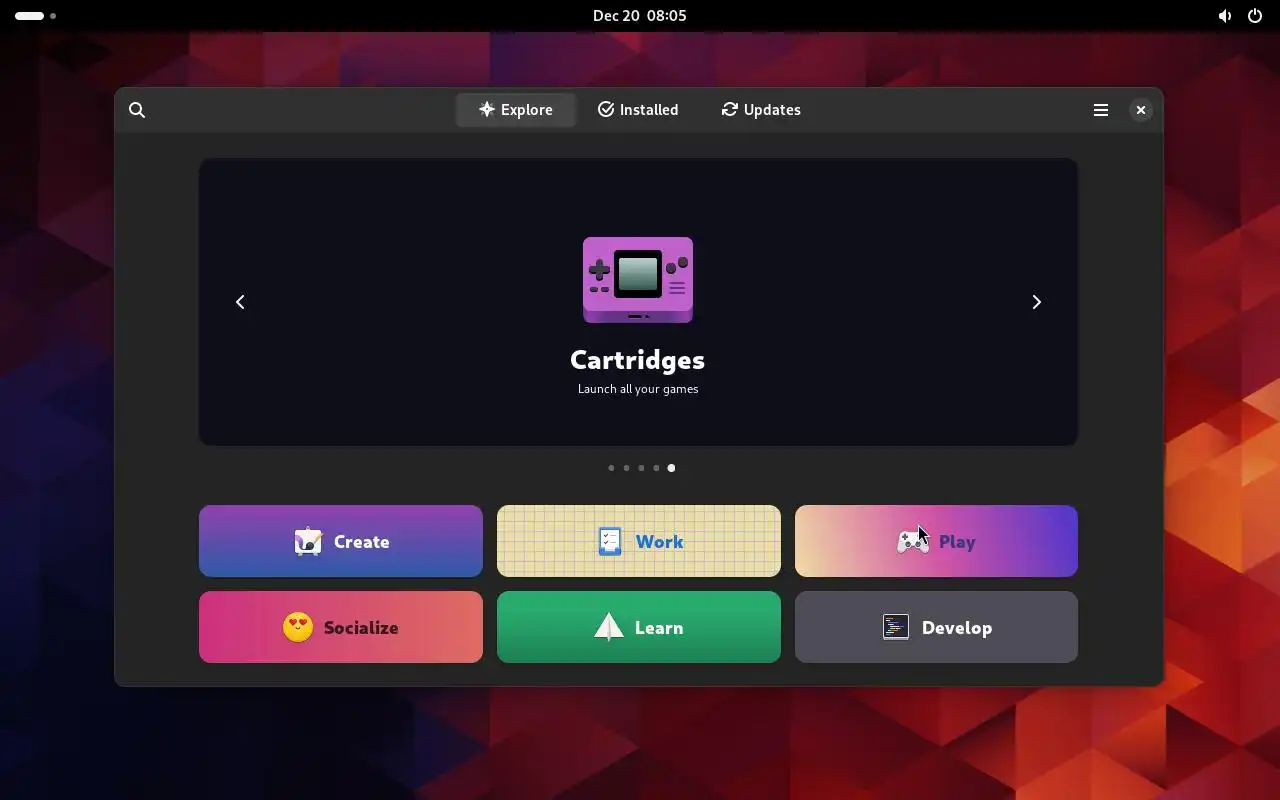This screenshot has height=800, width=1280.
Task: Click the Develop terminal icon
Action: click(896, 627)
